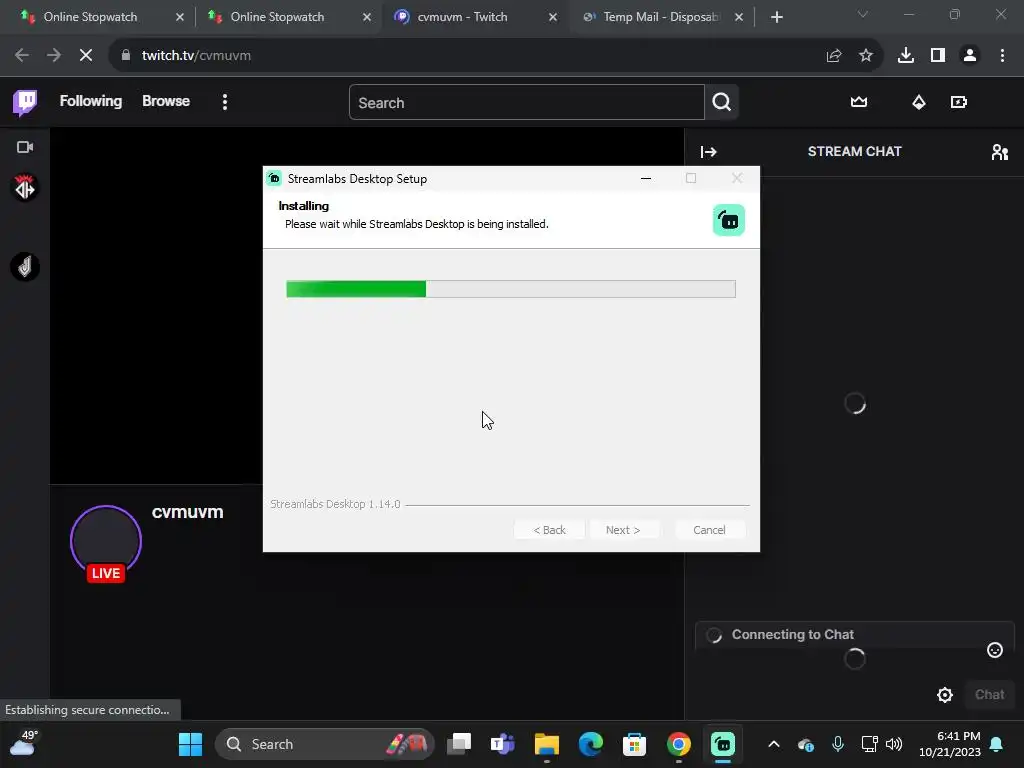The width and height of the screenshot is (1024, 768).
Task: Click the followed channels camera icon
Action: point(25,147)
